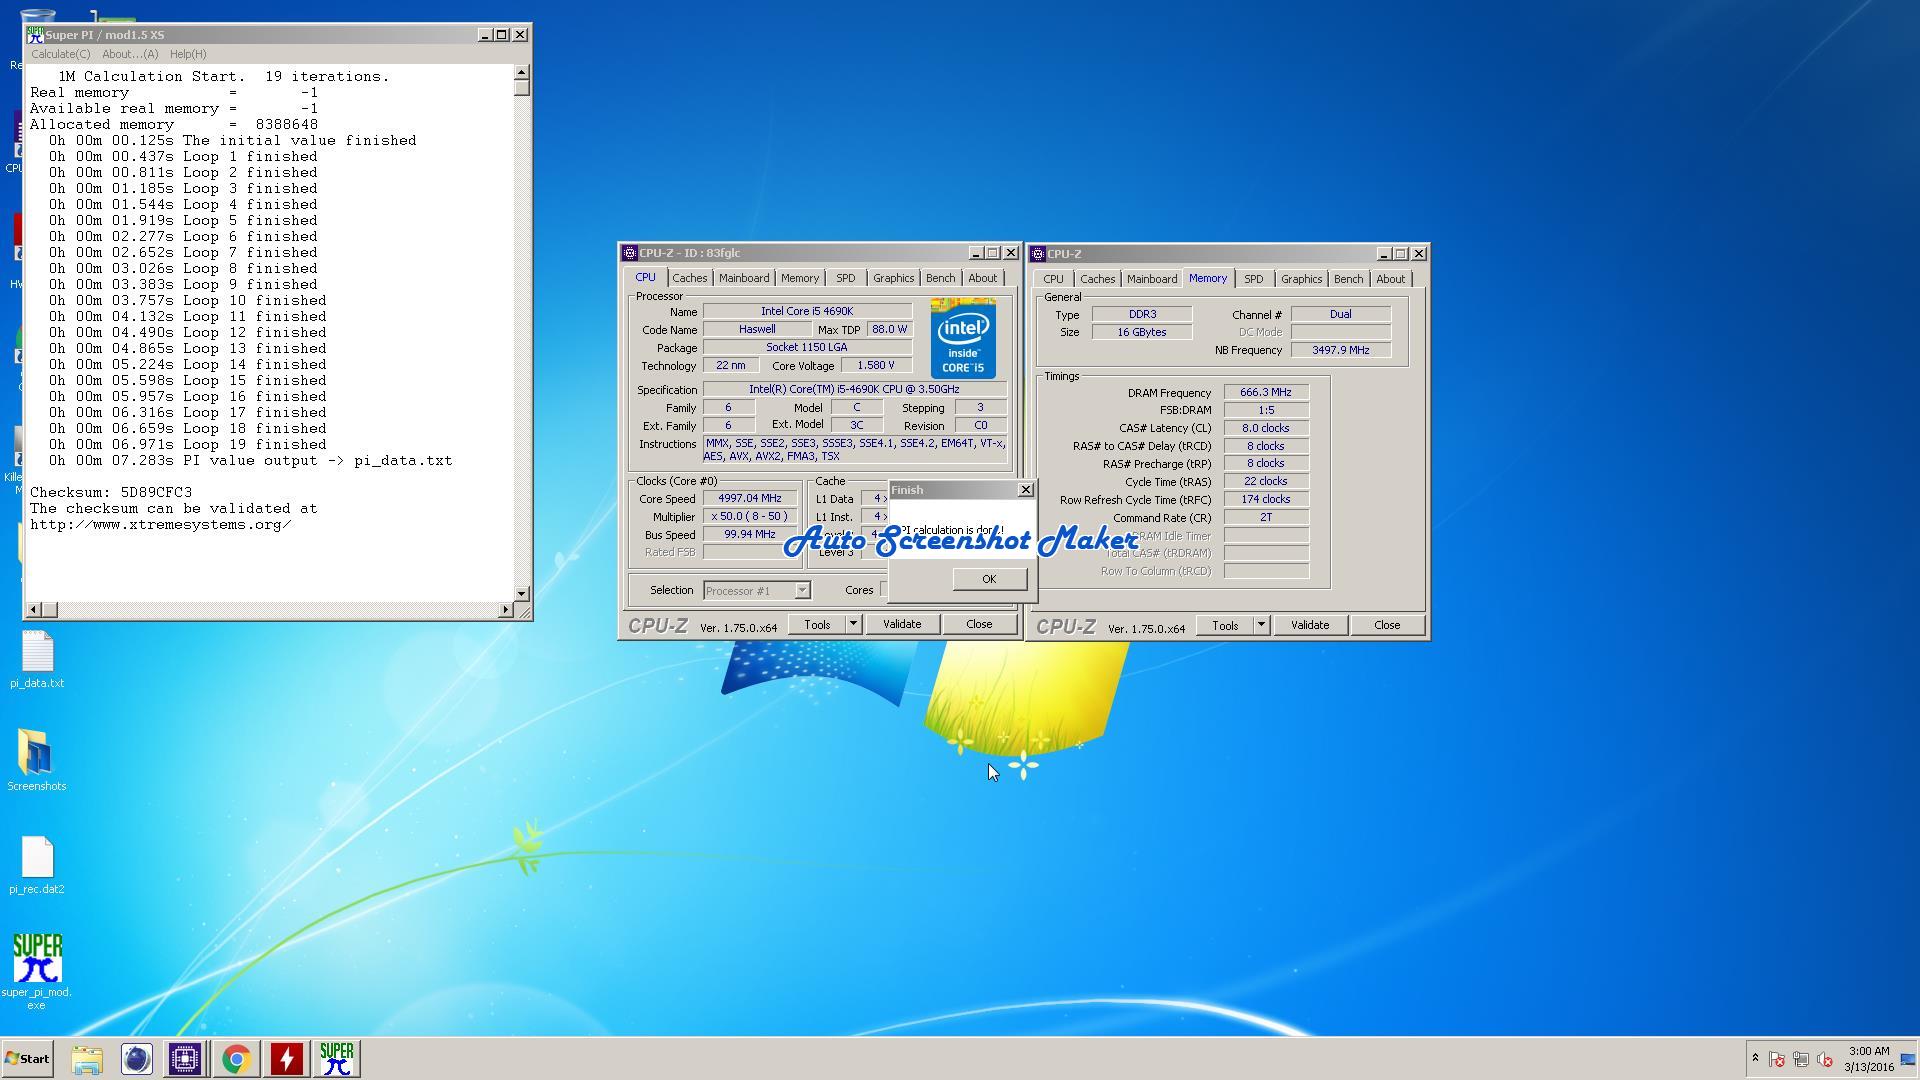Switch to Caches tab in left CPU-Z
Image resolution: width=1920 pixels, height=1080 pixels.
tap(689, 278)
